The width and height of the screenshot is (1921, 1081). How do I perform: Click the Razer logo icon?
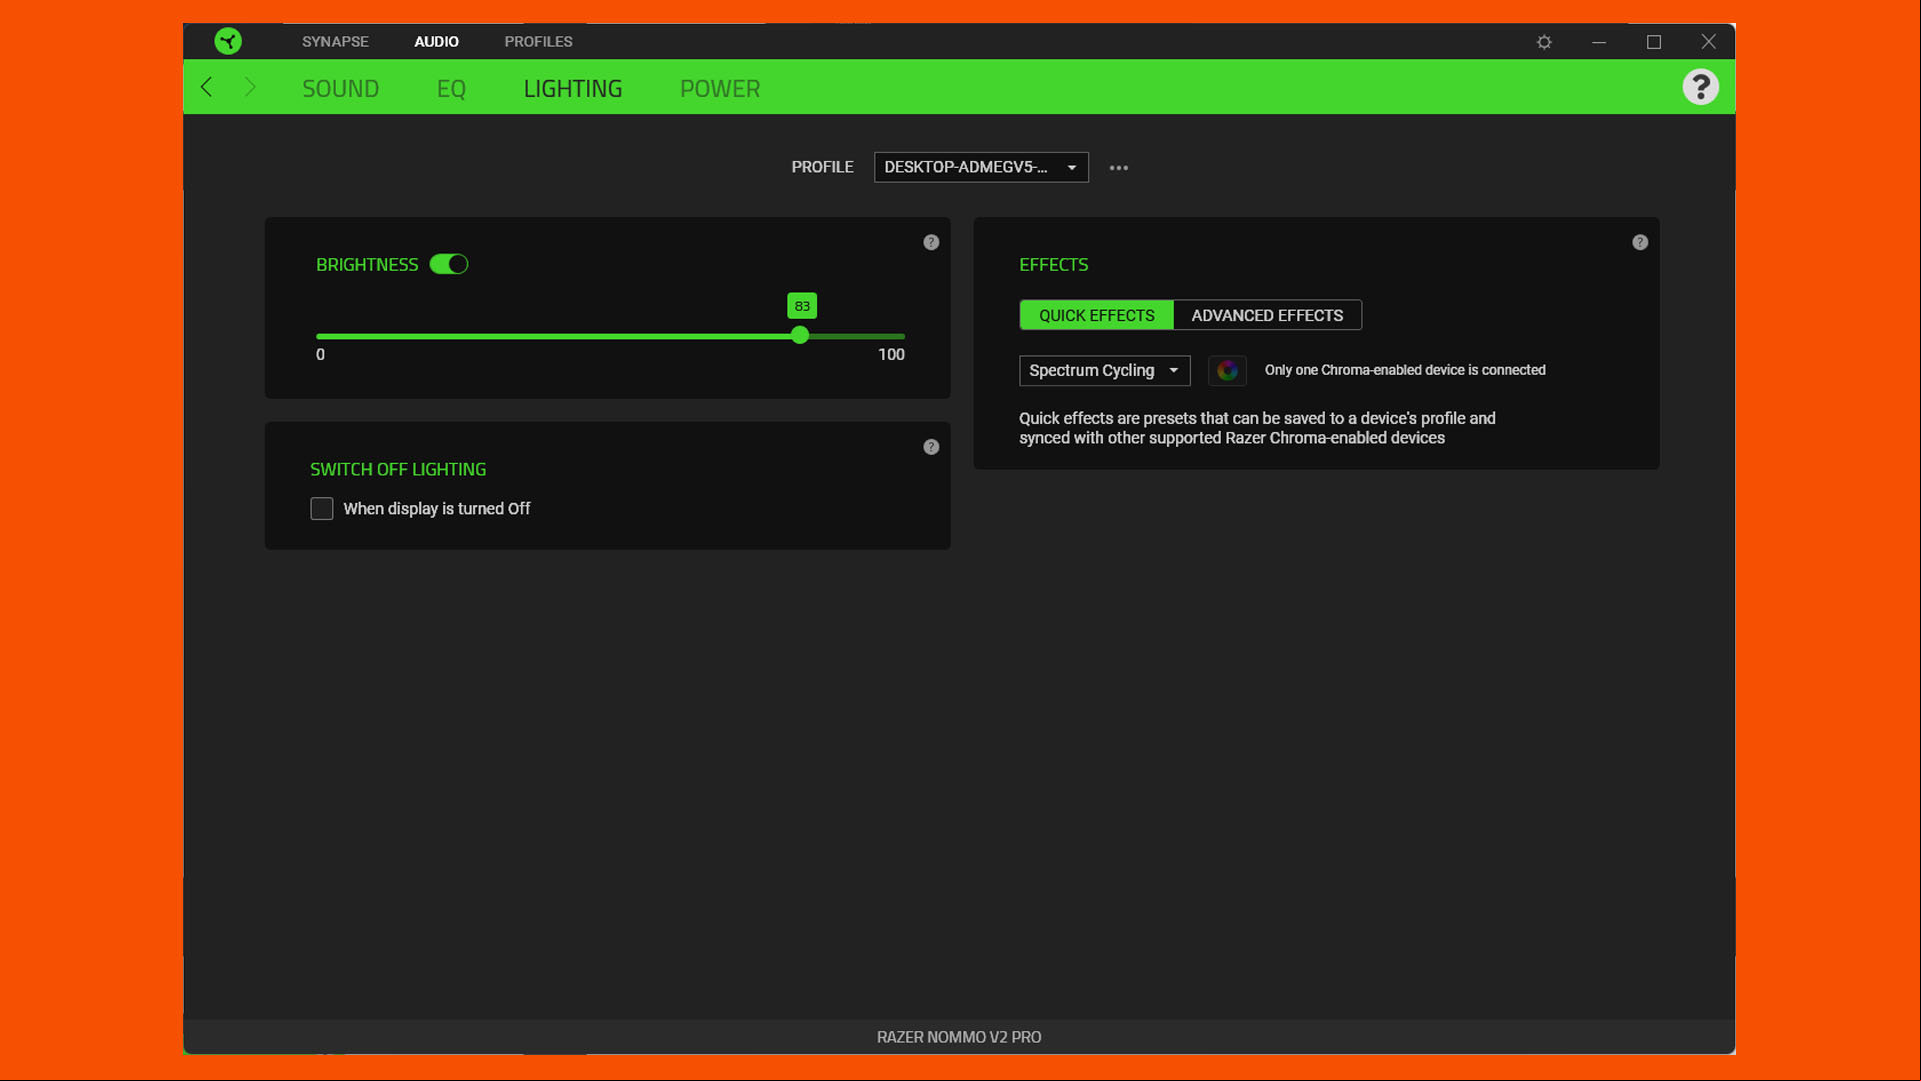click(228, 41)
